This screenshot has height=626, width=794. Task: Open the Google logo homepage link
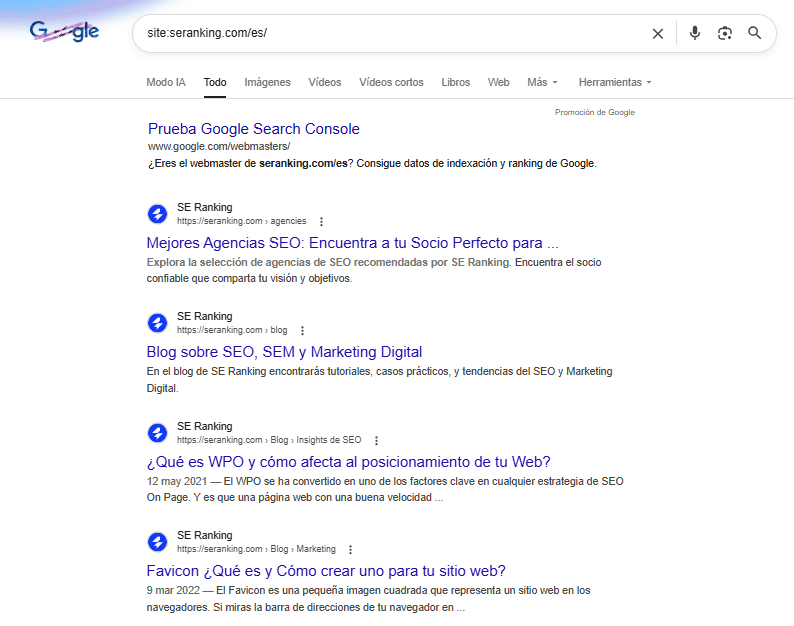click(64, 31)
